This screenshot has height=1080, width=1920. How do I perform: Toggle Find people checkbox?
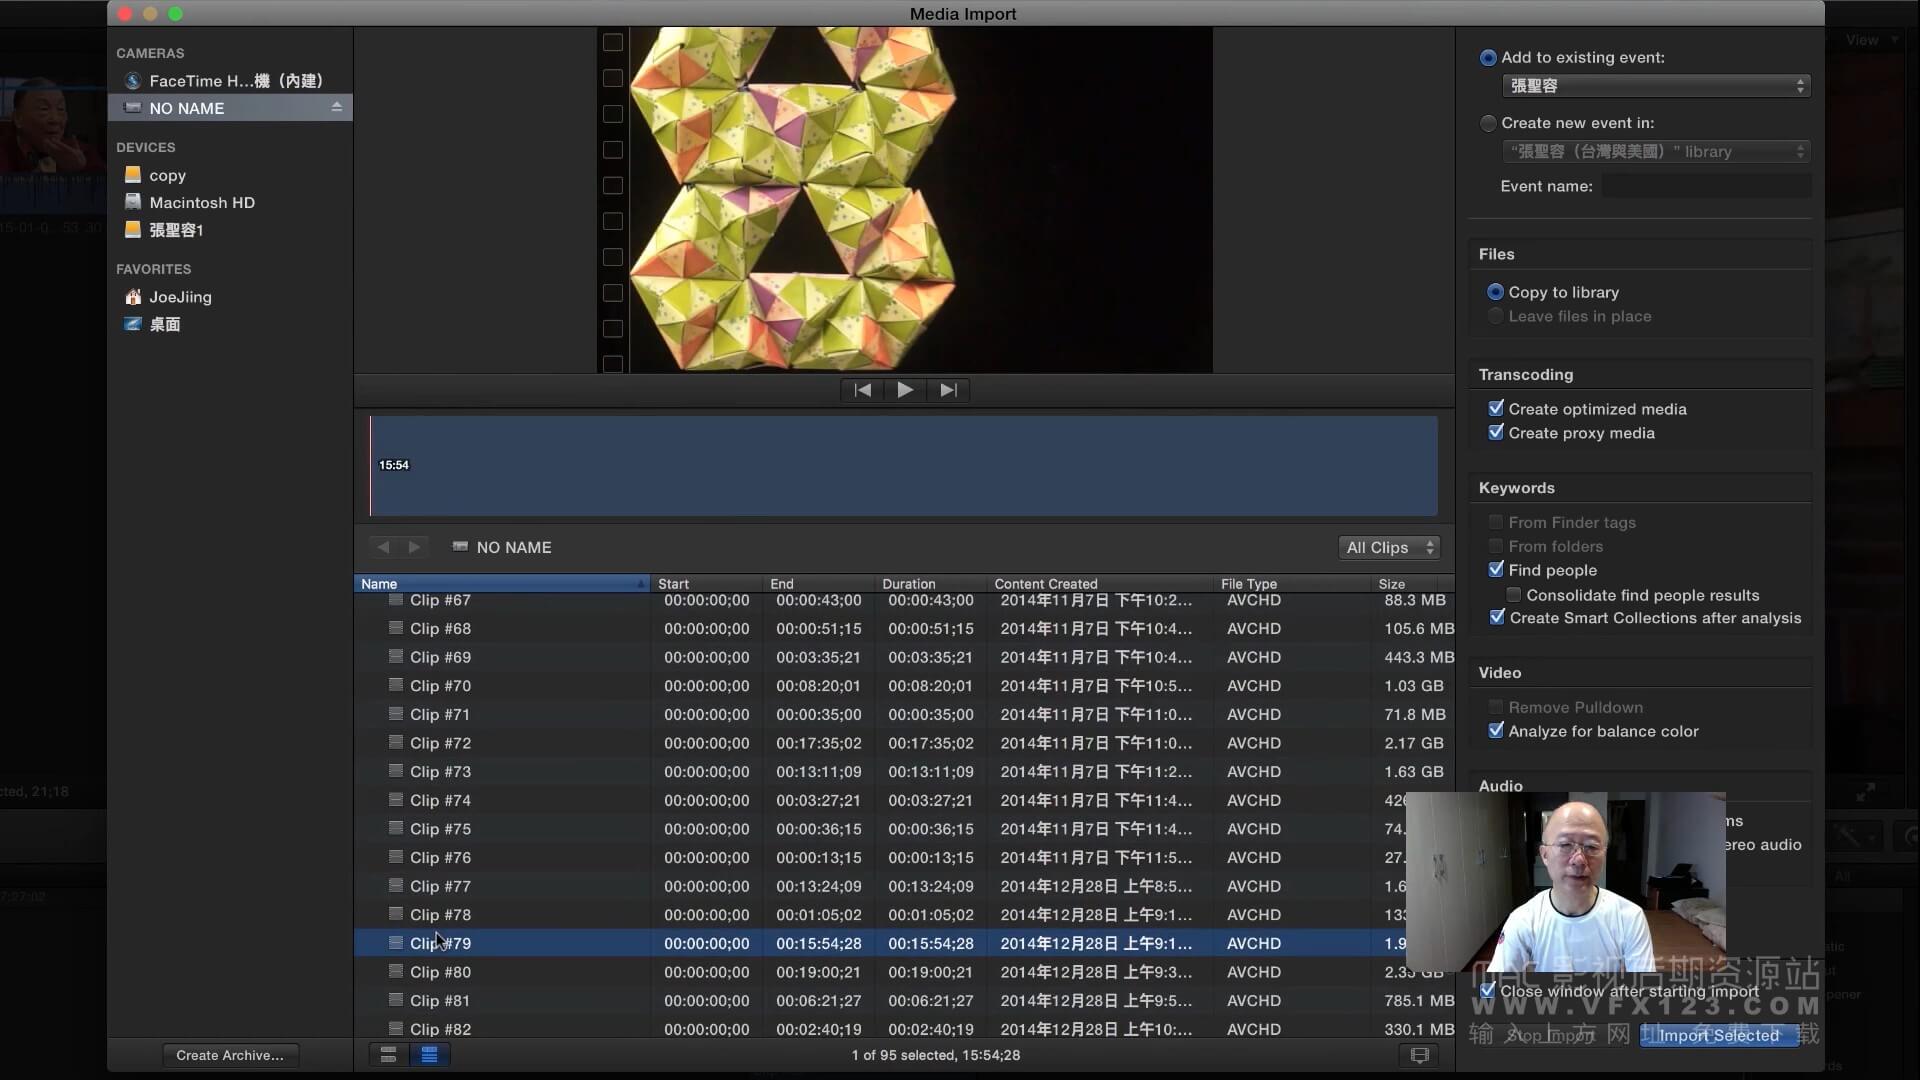1496,569
